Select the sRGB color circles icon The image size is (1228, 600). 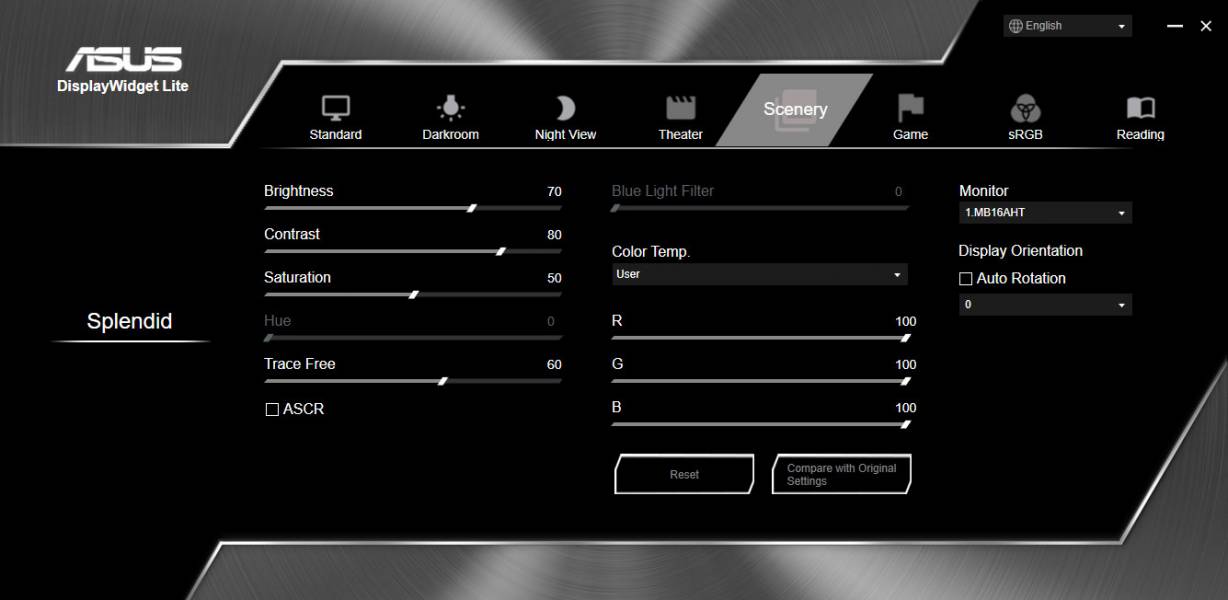[1026, 108]
